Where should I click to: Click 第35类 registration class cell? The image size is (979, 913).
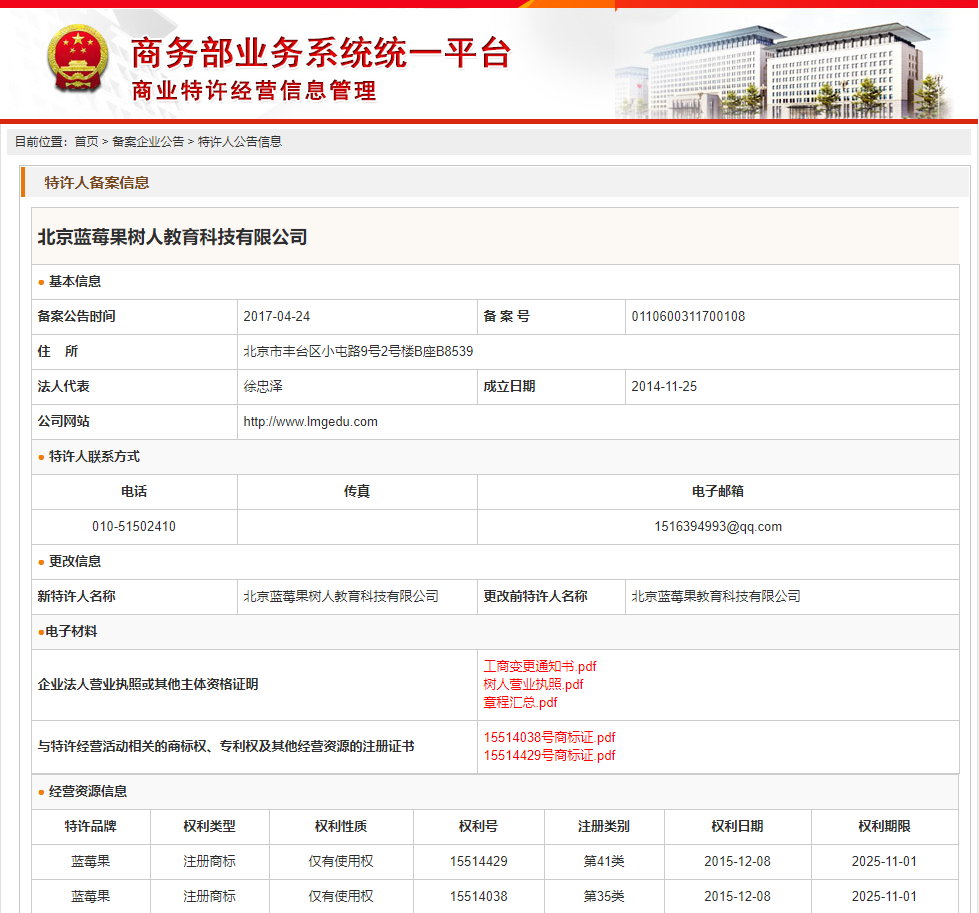[x=604, y=896]
